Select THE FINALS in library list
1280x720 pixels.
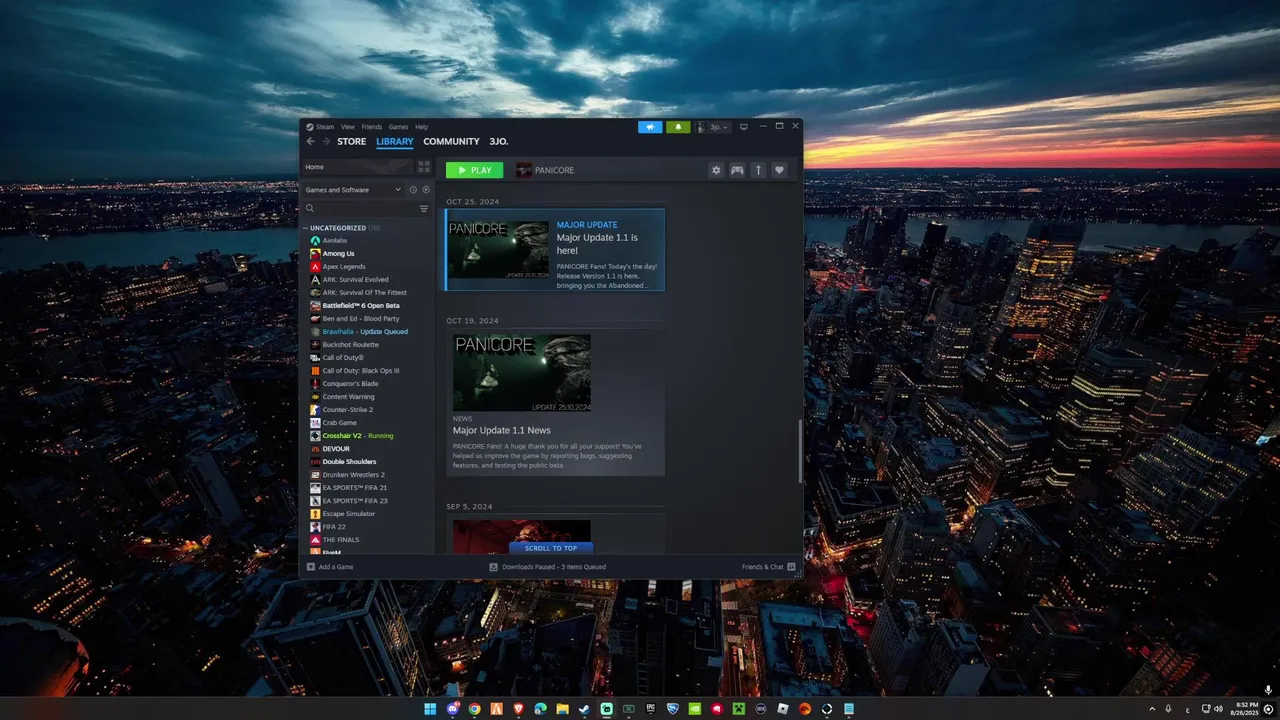click(341, 540)
